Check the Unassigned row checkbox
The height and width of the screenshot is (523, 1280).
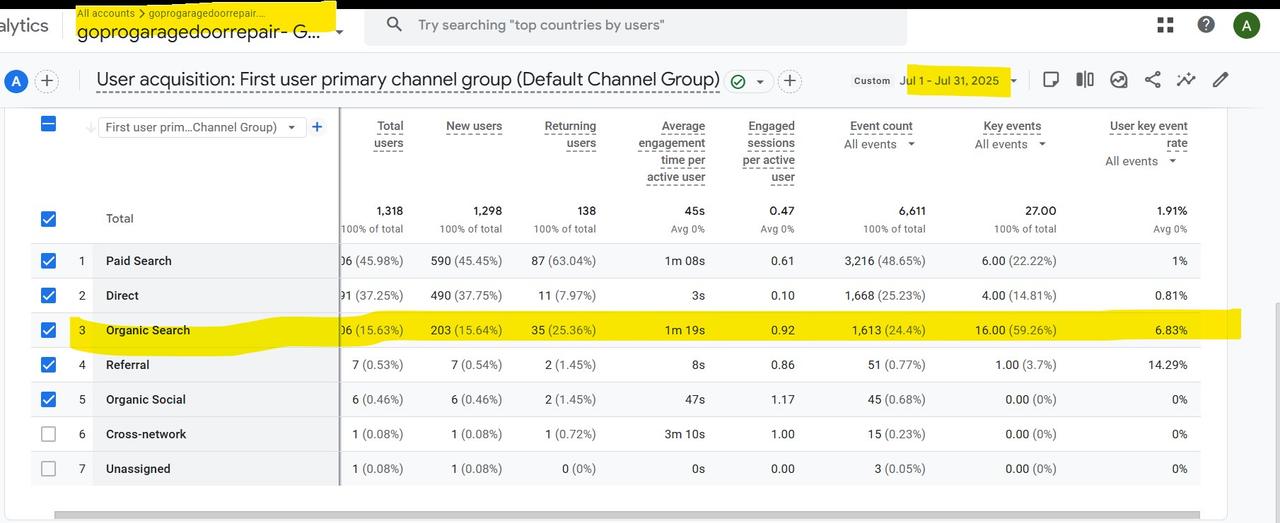pyautogui.click(x=48, y=469)
